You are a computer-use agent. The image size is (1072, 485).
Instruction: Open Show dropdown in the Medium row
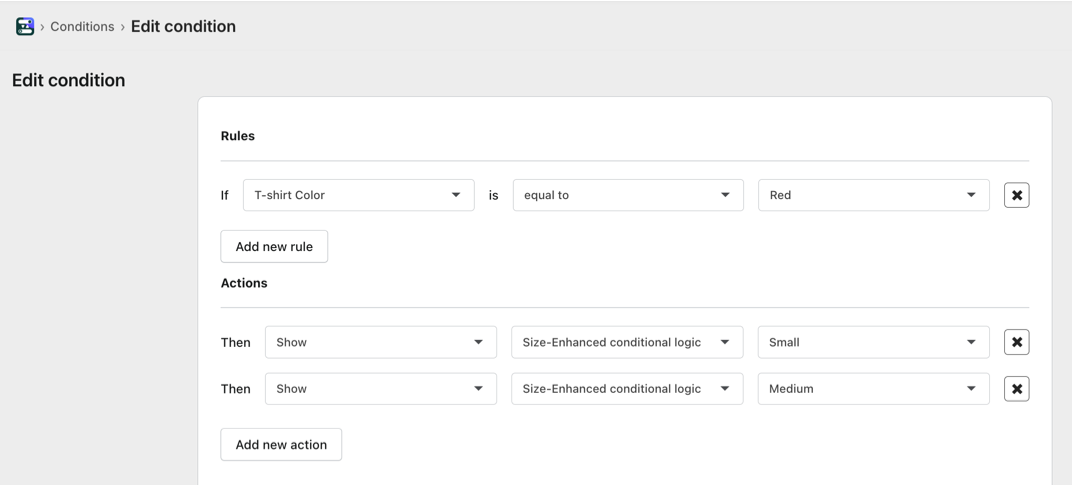[x=380, y=389]
